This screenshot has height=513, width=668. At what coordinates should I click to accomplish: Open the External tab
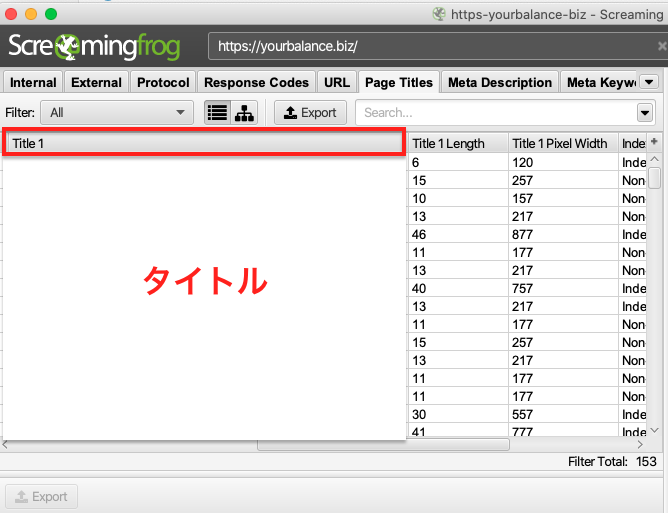point(96,82)
